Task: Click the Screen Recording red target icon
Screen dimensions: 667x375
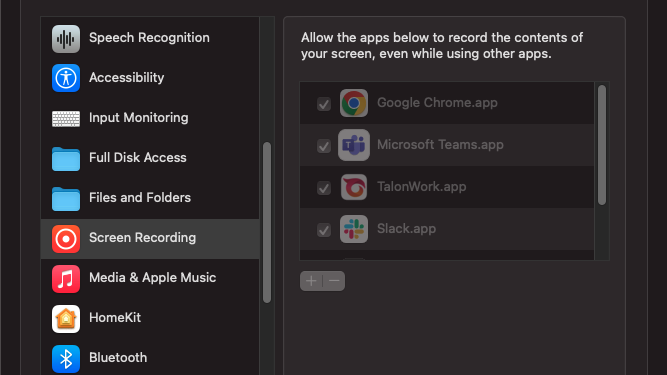Action: (x=66, y=239)
